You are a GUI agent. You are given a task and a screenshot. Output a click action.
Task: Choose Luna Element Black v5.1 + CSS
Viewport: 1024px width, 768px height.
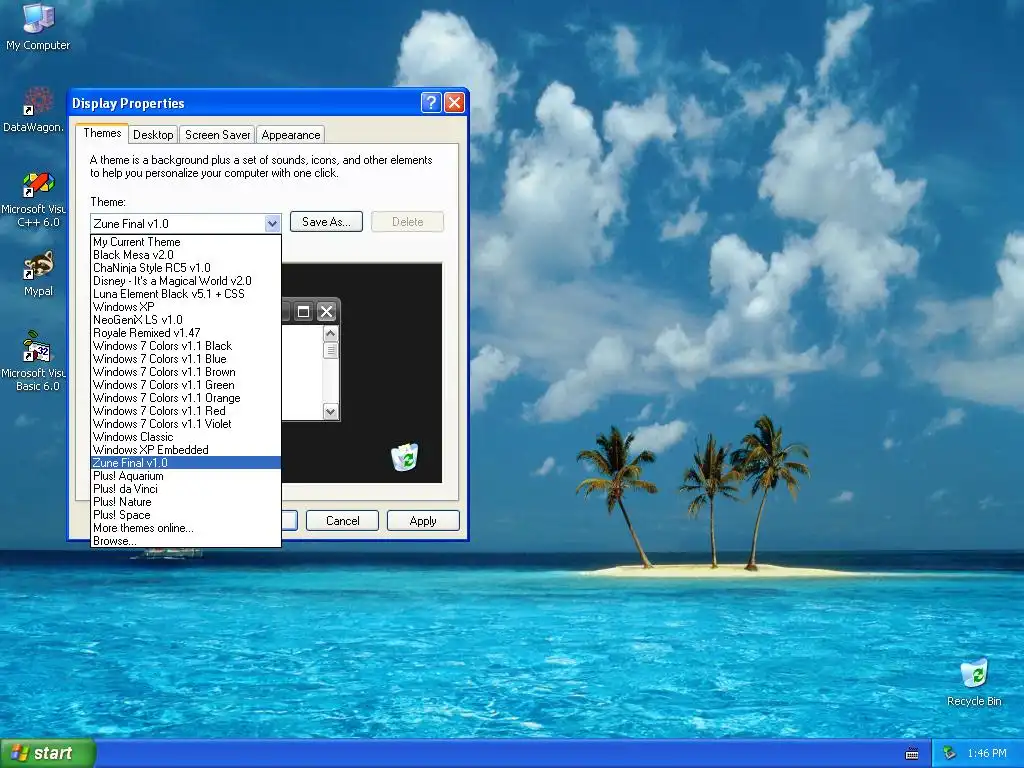pos(186,294)
